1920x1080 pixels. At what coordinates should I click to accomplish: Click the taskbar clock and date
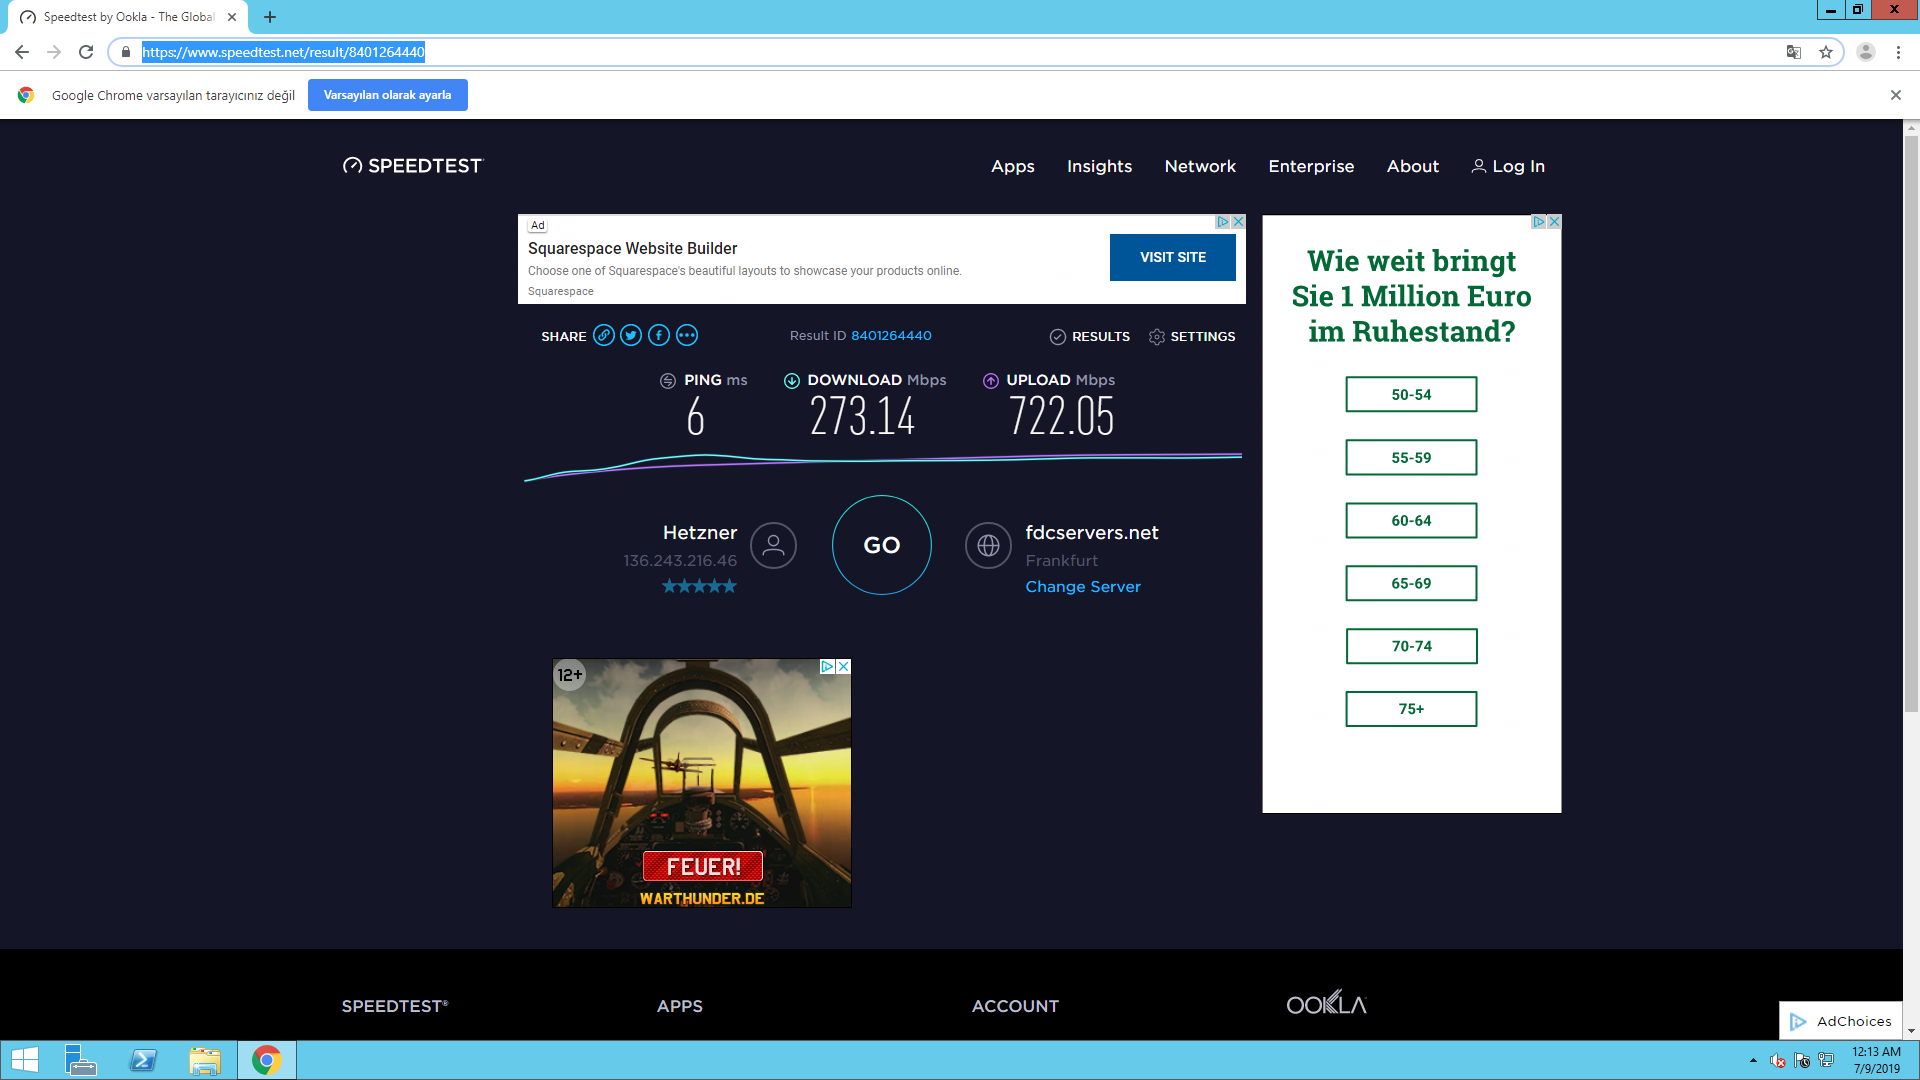click(1876, 1060)
